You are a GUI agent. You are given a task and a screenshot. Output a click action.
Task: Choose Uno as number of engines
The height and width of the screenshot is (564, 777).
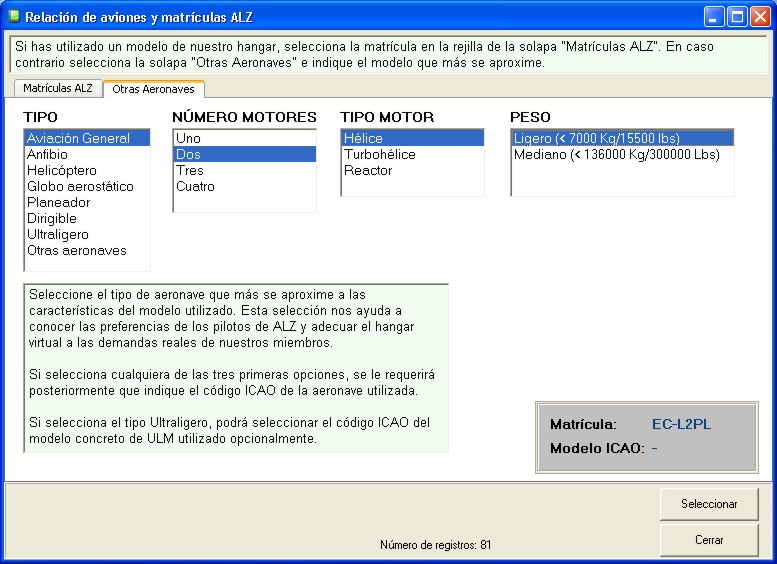[245, 138]
